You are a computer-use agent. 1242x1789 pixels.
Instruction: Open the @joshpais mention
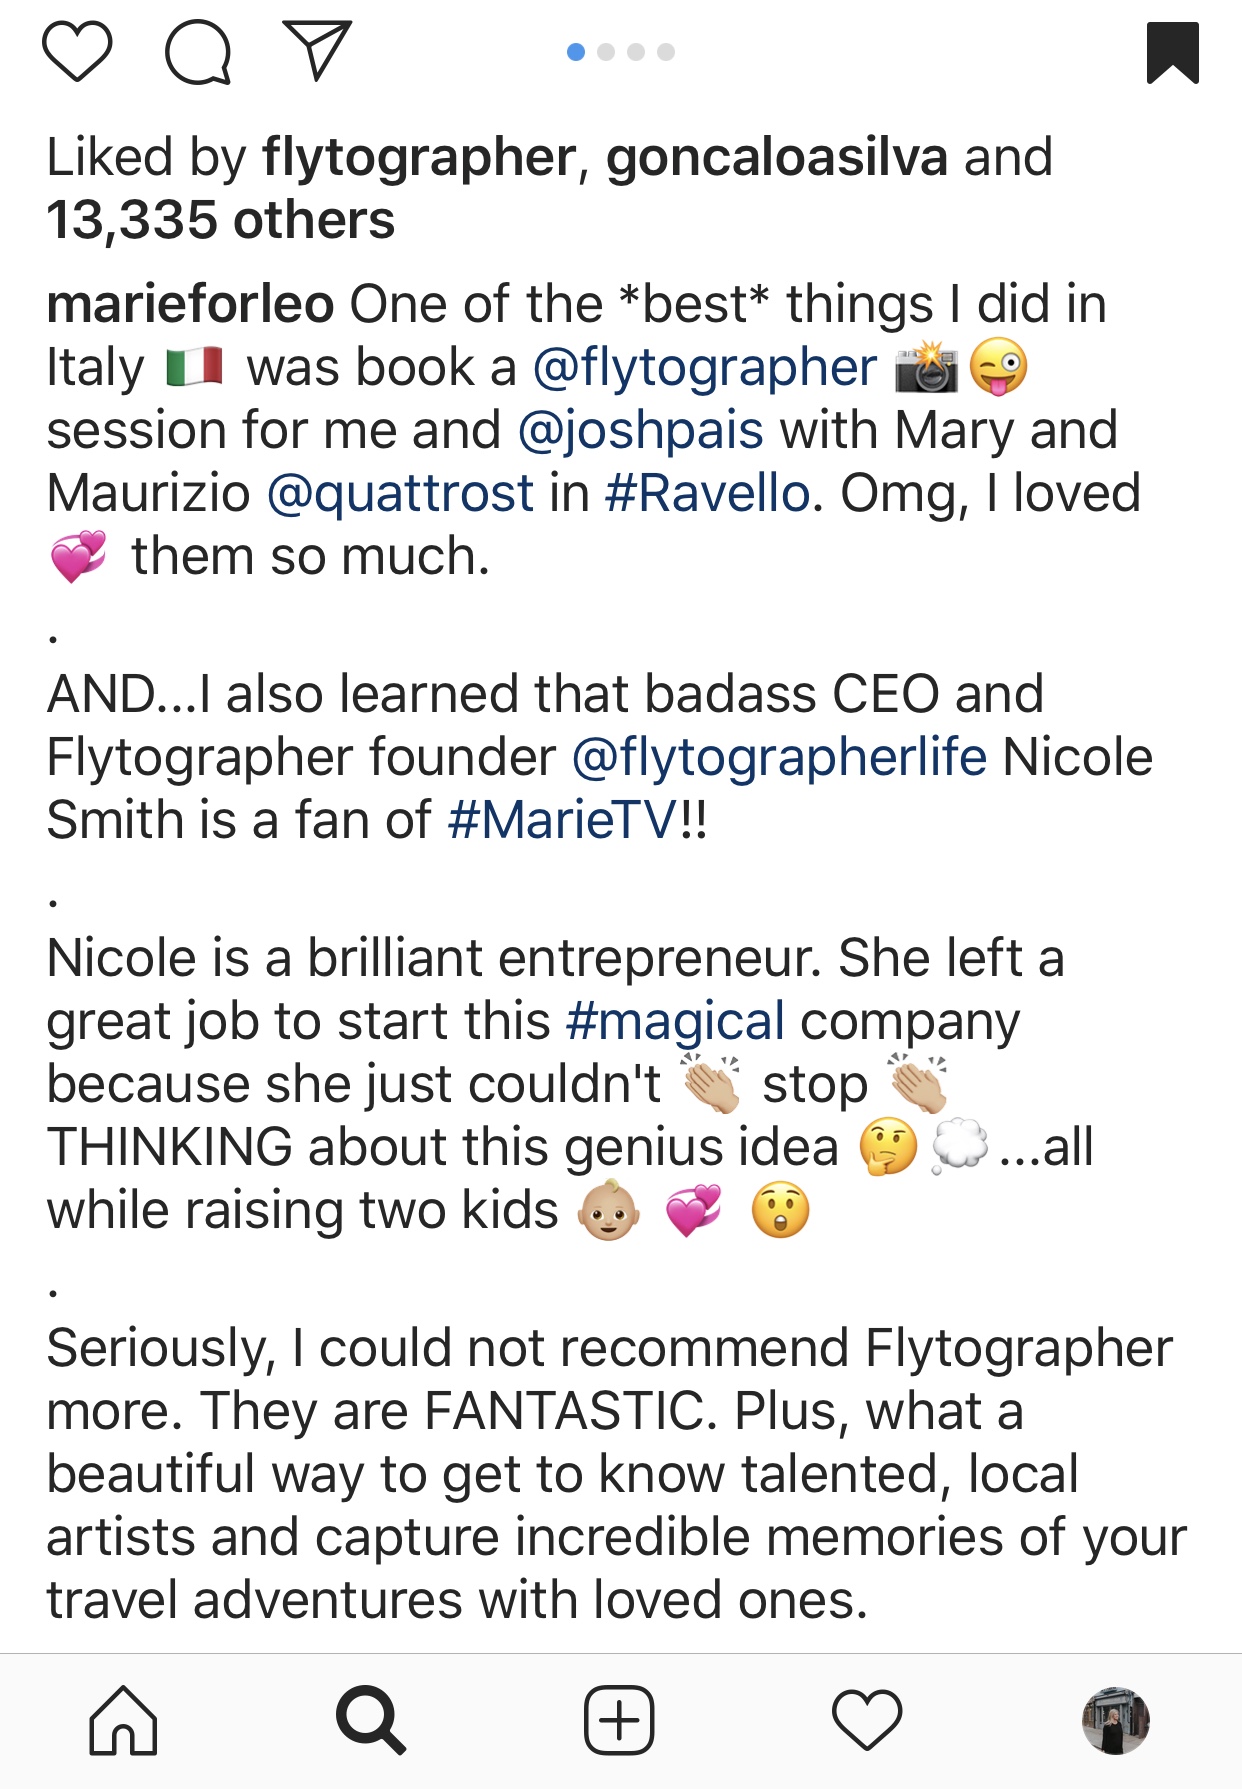point(641,431)
